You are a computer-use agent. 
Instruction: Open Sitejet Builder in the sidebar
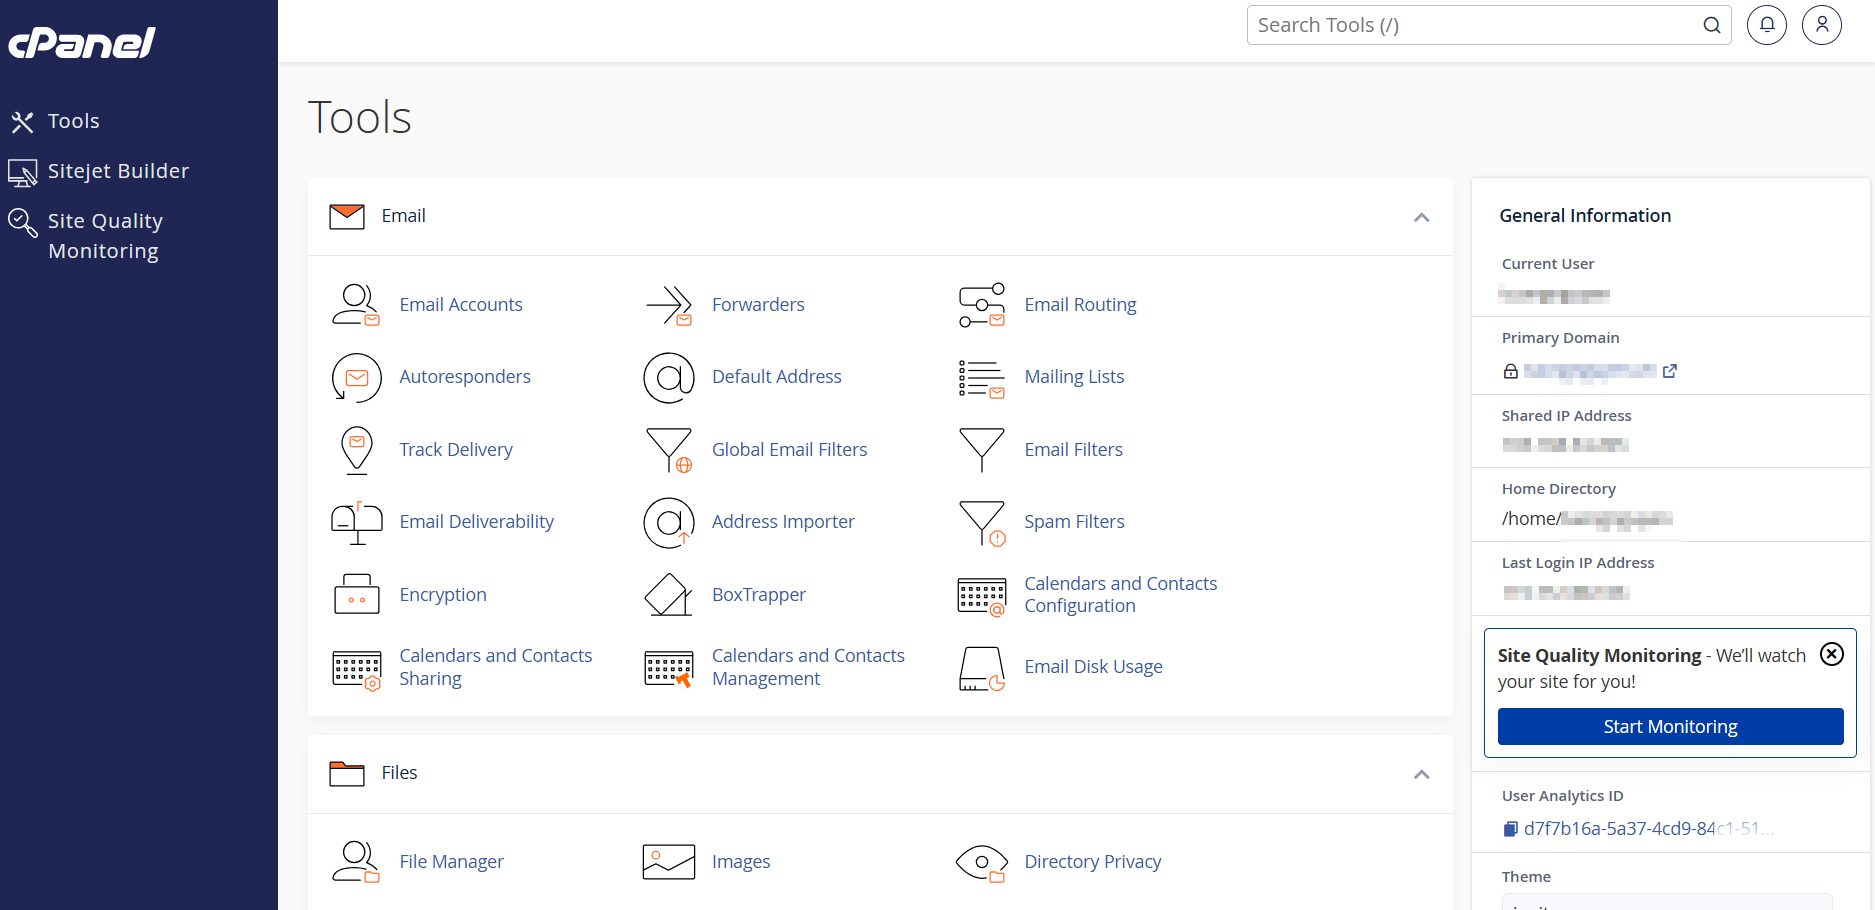99,171
